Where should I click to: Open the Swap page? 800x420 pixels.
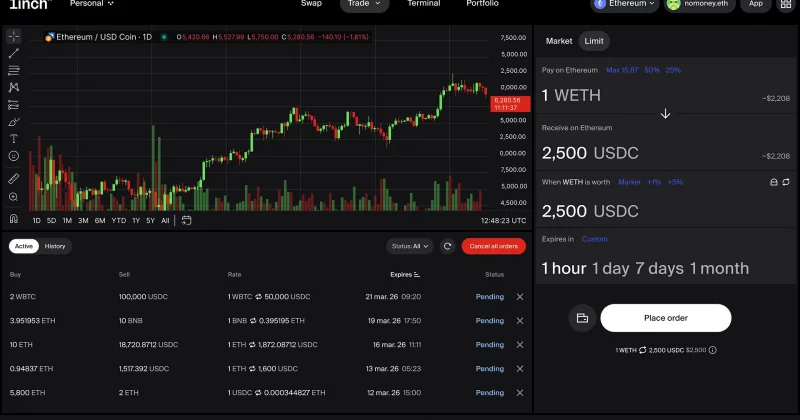pos(311,4)
